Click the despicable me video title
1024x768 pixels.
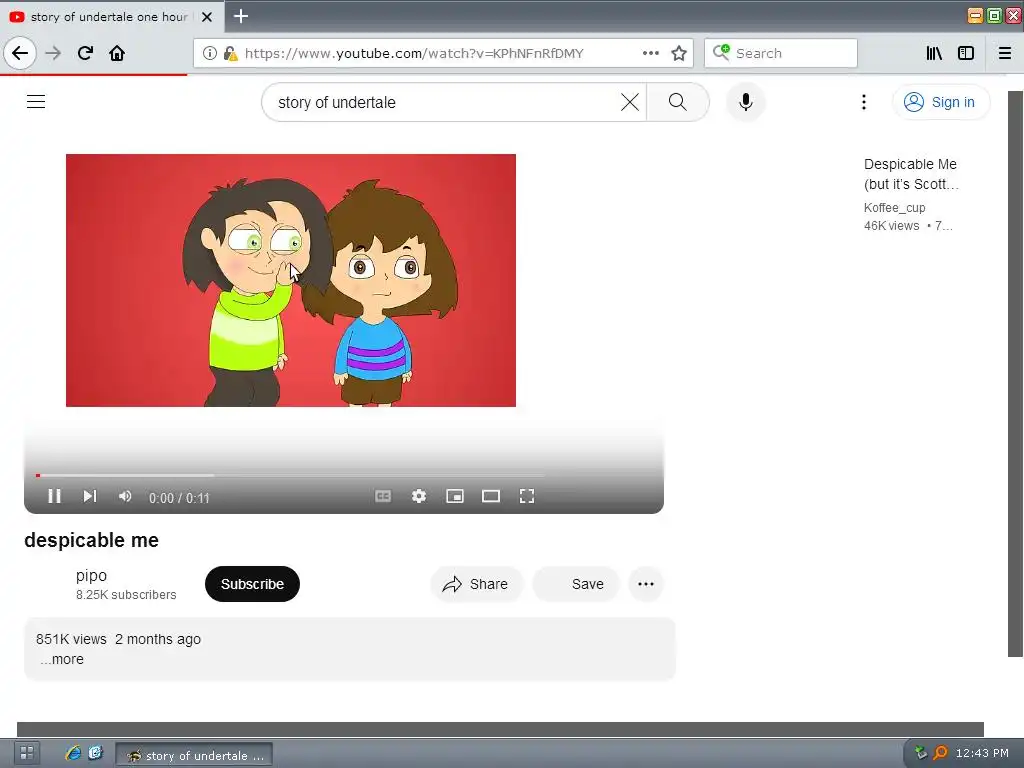(91, 540)
